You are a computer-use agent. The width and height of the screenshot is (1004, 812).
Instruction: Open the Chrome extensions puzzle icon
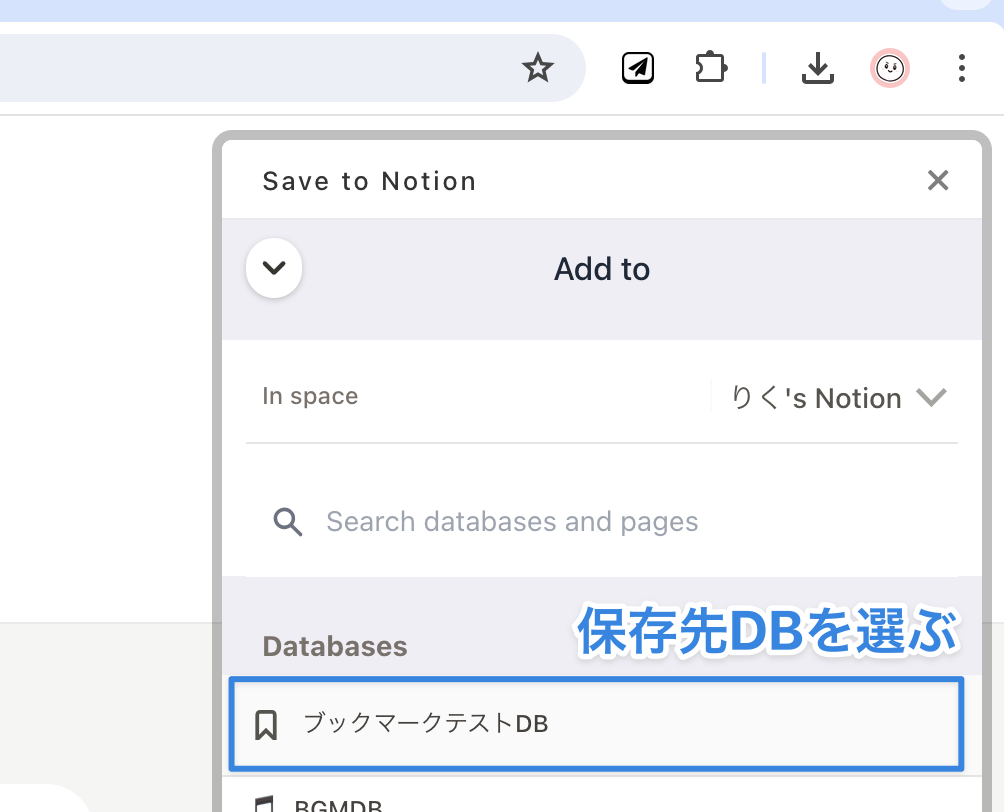tap(711, 68)
